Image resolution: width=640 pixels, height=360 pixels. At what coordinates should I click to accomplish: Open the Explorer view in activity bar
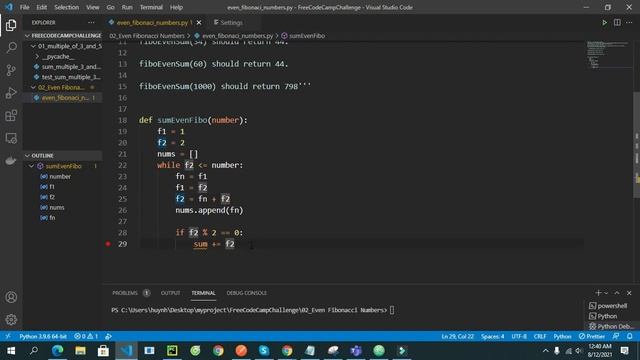[11, 25]
